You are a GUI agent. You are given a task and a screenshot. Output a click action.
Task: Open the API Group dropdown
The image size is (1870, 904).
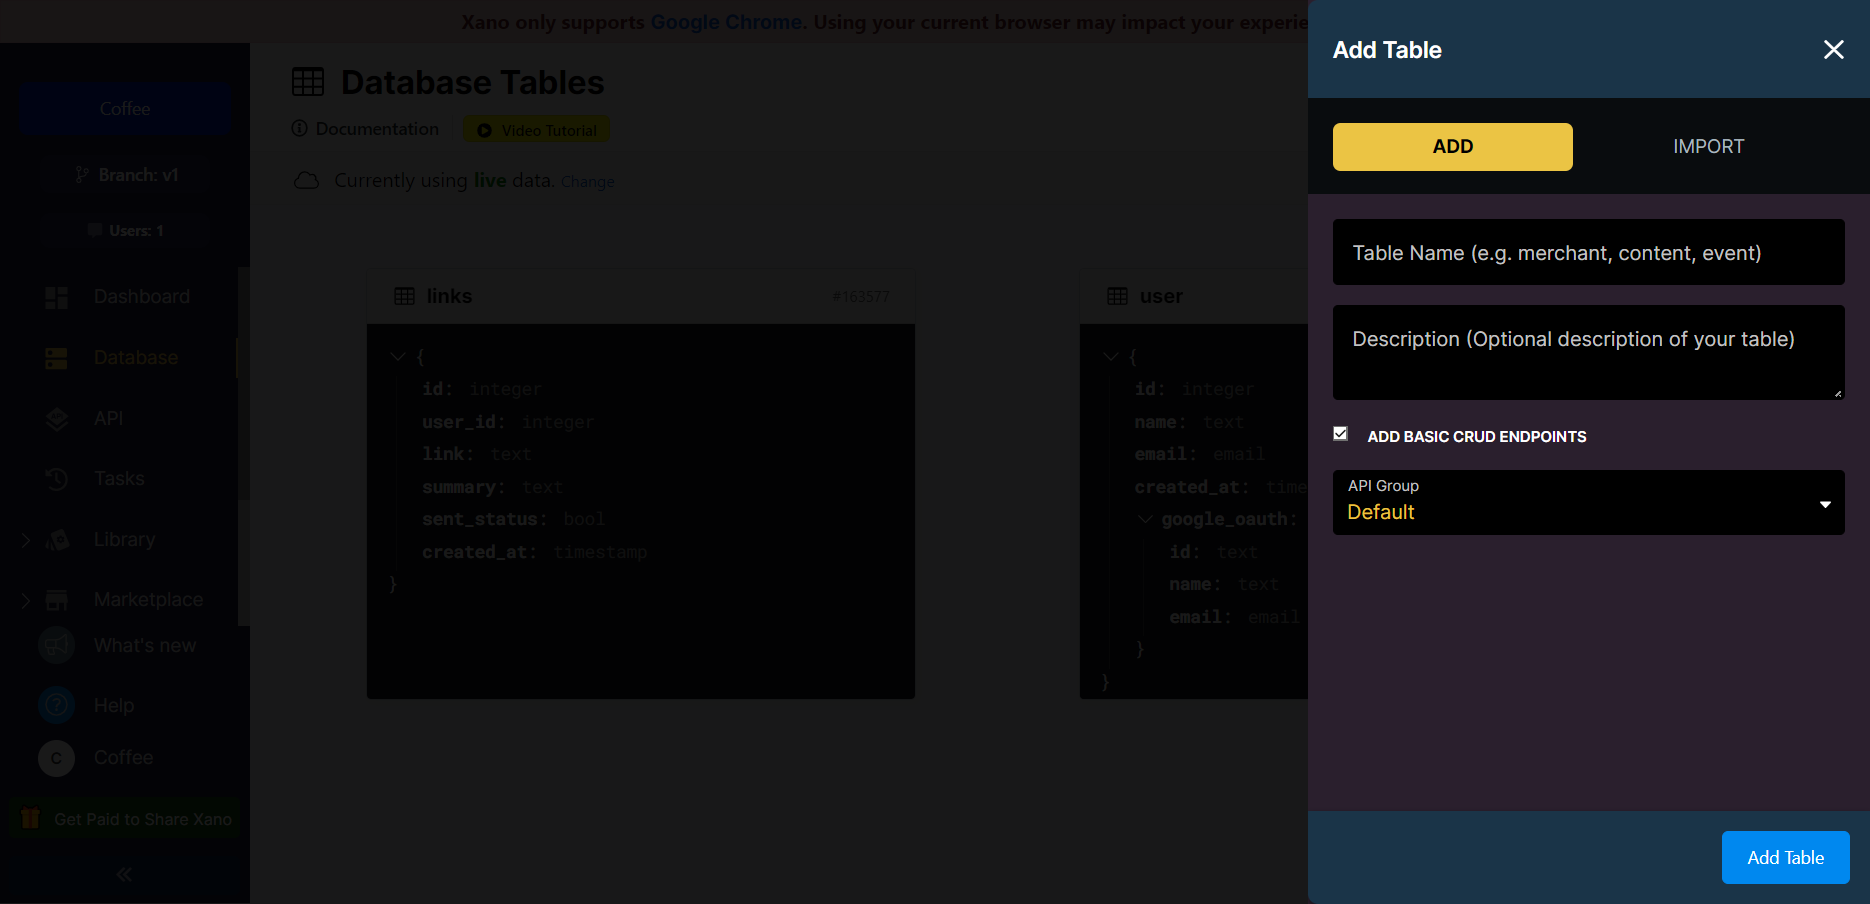[x=1588, y=502]
